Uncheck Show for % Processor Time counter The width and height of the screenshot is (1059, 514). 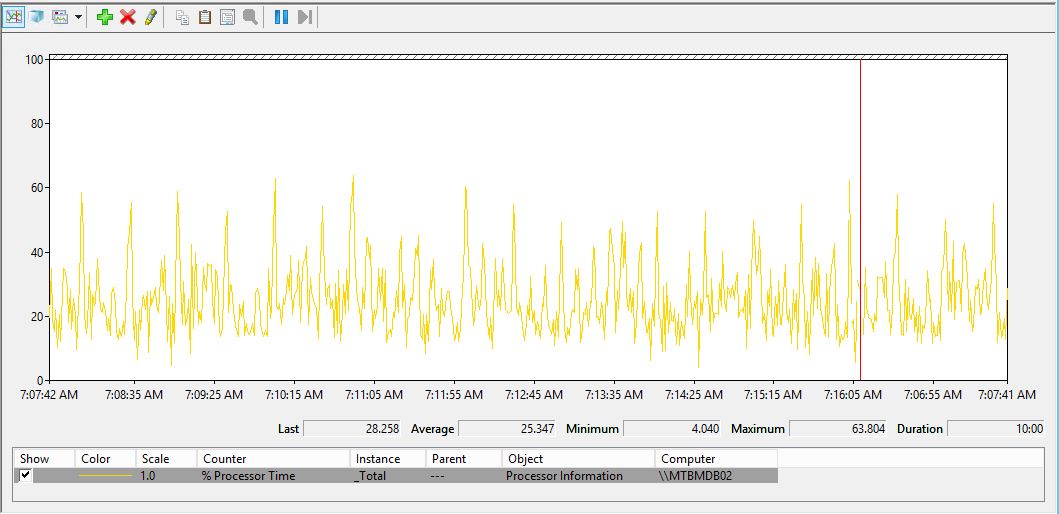[26, 476]
